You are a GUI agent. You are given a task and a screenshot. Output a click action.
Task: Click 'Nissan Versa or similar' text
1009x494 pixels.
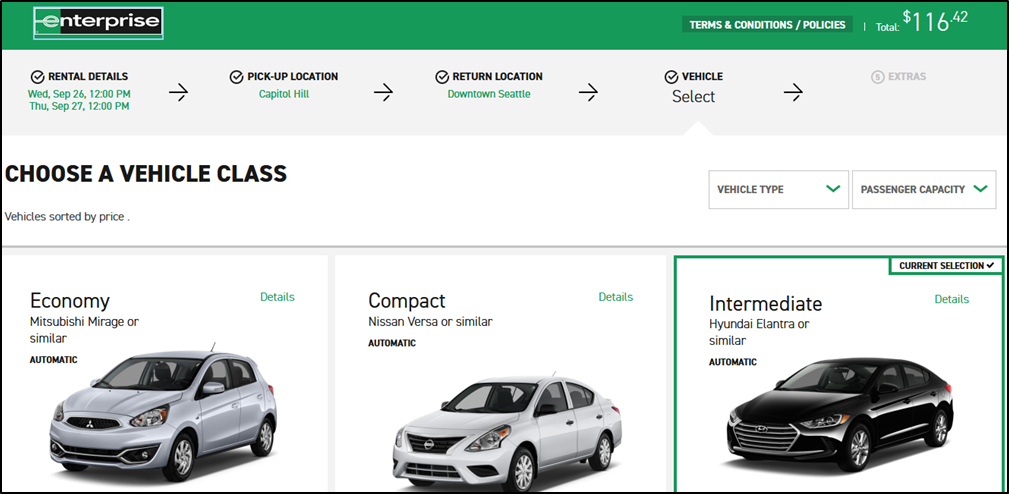(x=430, y=321)
